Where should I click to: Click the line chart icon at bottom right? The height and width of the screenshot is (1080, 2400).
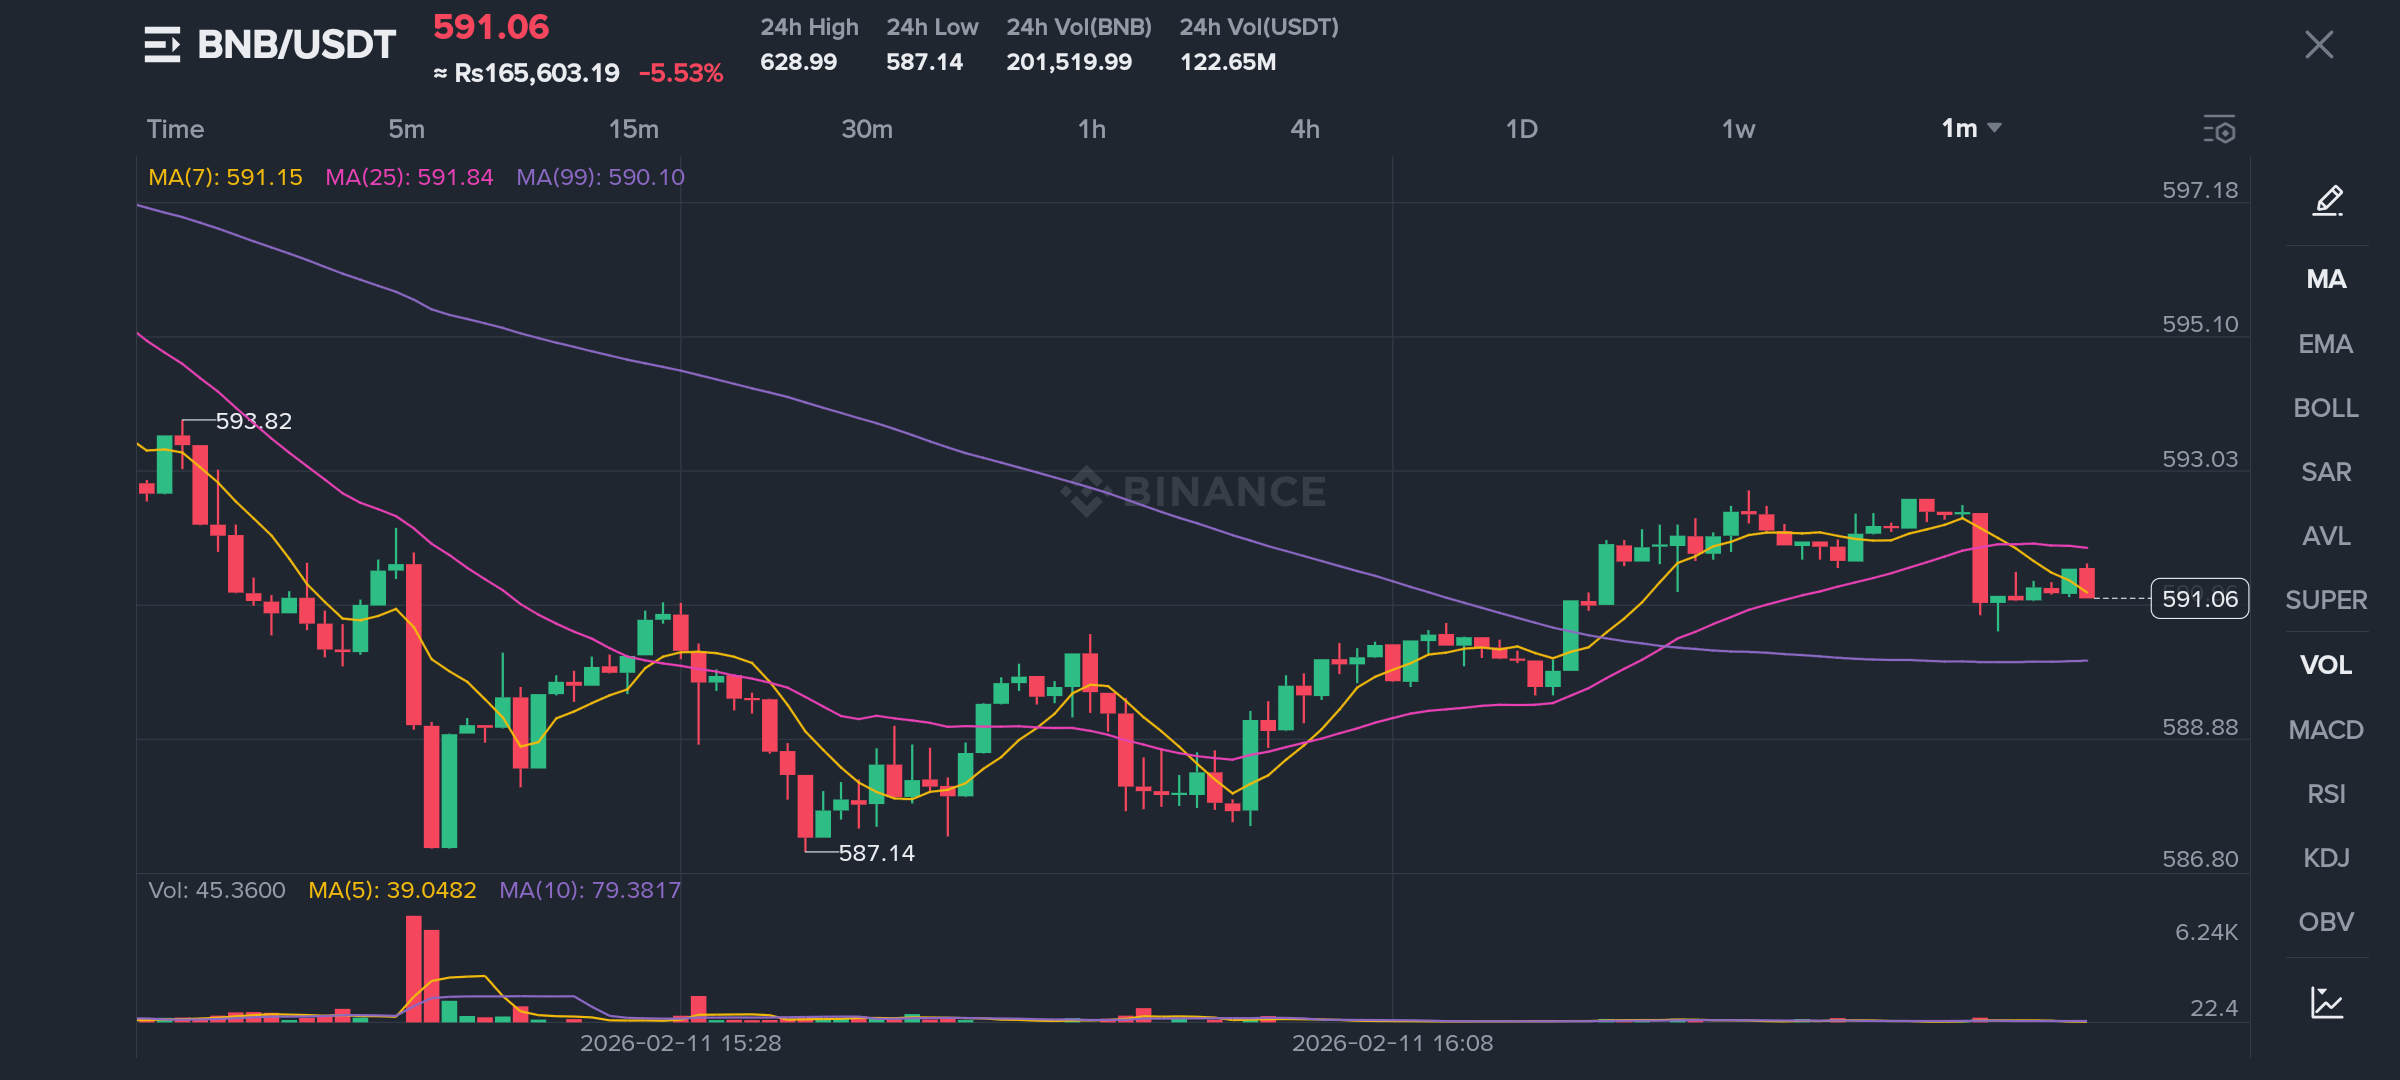tap(2327, 1002)
